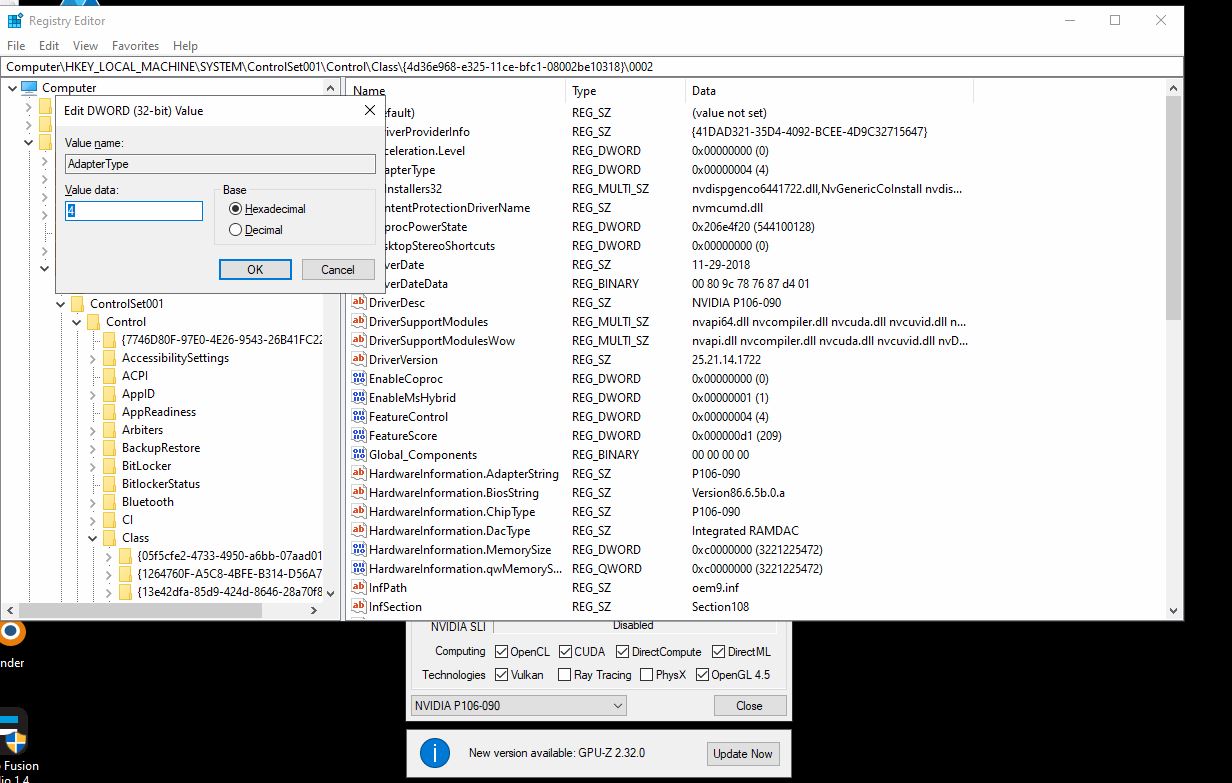1232x783 pixels.
Task: Toggle the OpenCL checkbox in GPU-Z
Action: click(x=501, y=652)
